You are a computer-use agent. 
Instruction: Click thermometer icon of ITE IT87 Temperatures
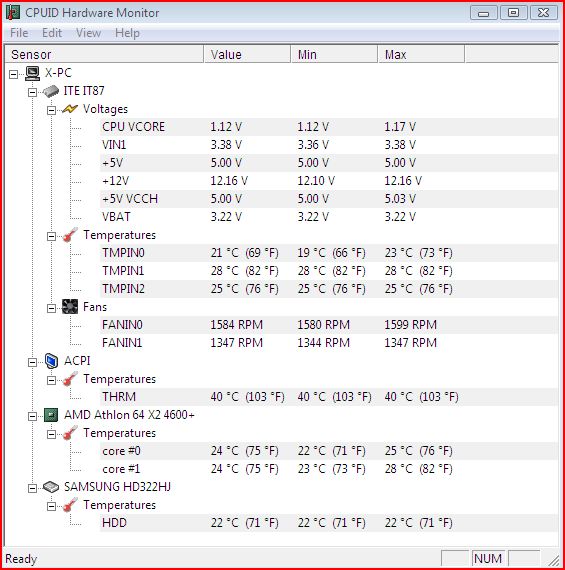tap(70, 235)
